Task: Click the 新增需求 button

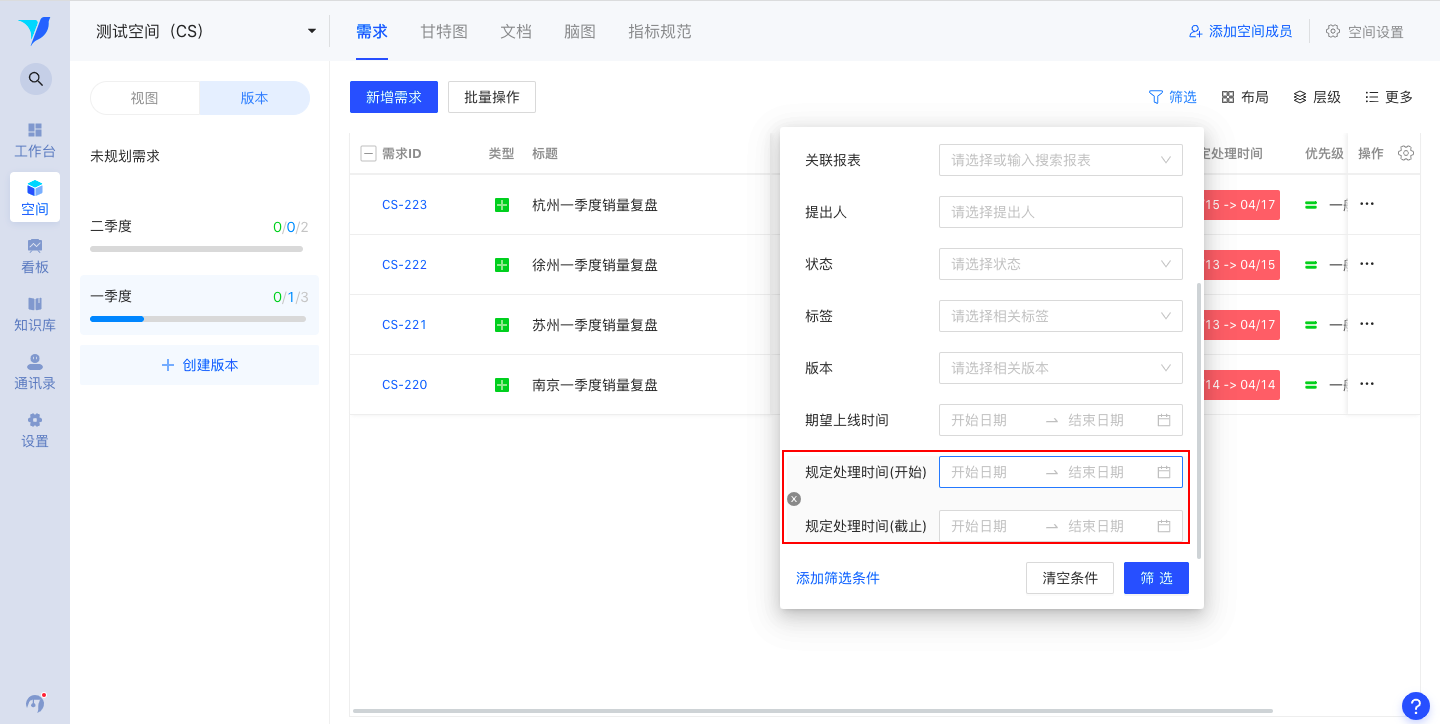Action: (x=393, y=97)
